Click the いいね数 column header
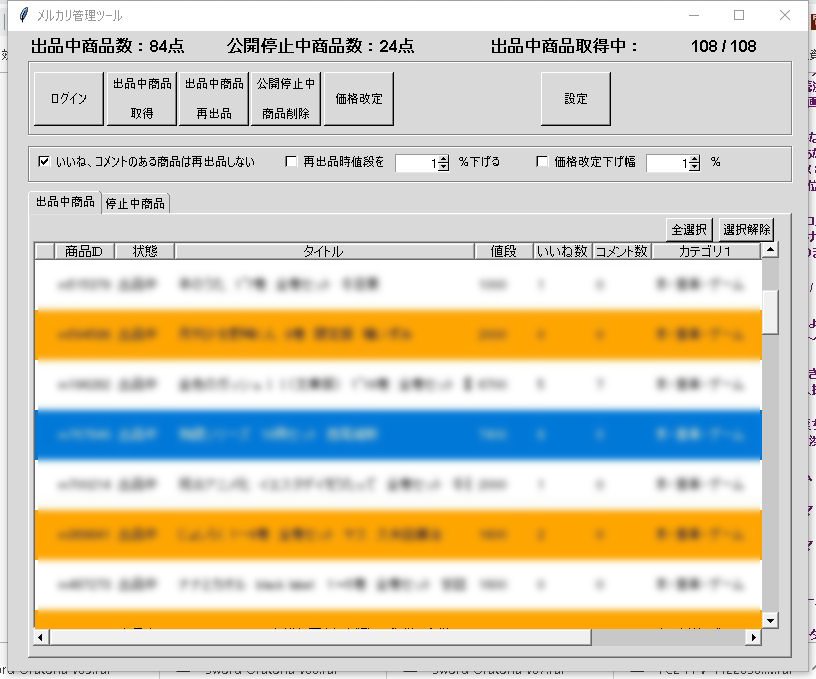816x679 pixels. coord(562,251)
